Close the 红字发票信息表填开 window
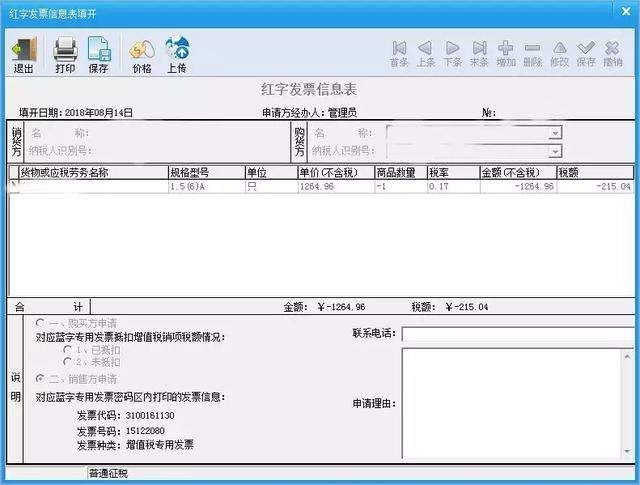The image size is (640, 485). pos(626,11)
